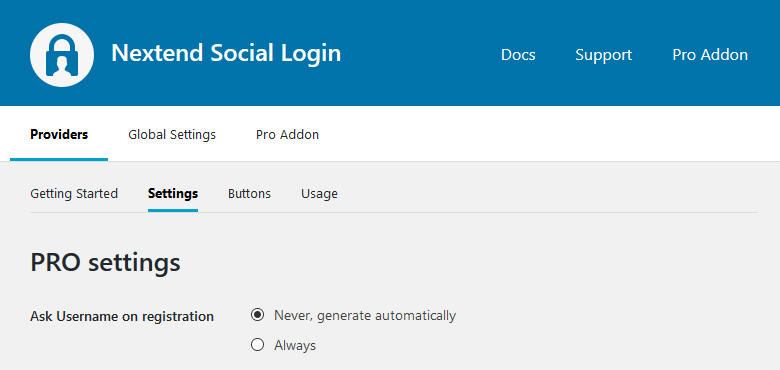The image size is (780, 370).
Task: Open the Pro Addon tab below header
Action: click(x=288, y=134)
